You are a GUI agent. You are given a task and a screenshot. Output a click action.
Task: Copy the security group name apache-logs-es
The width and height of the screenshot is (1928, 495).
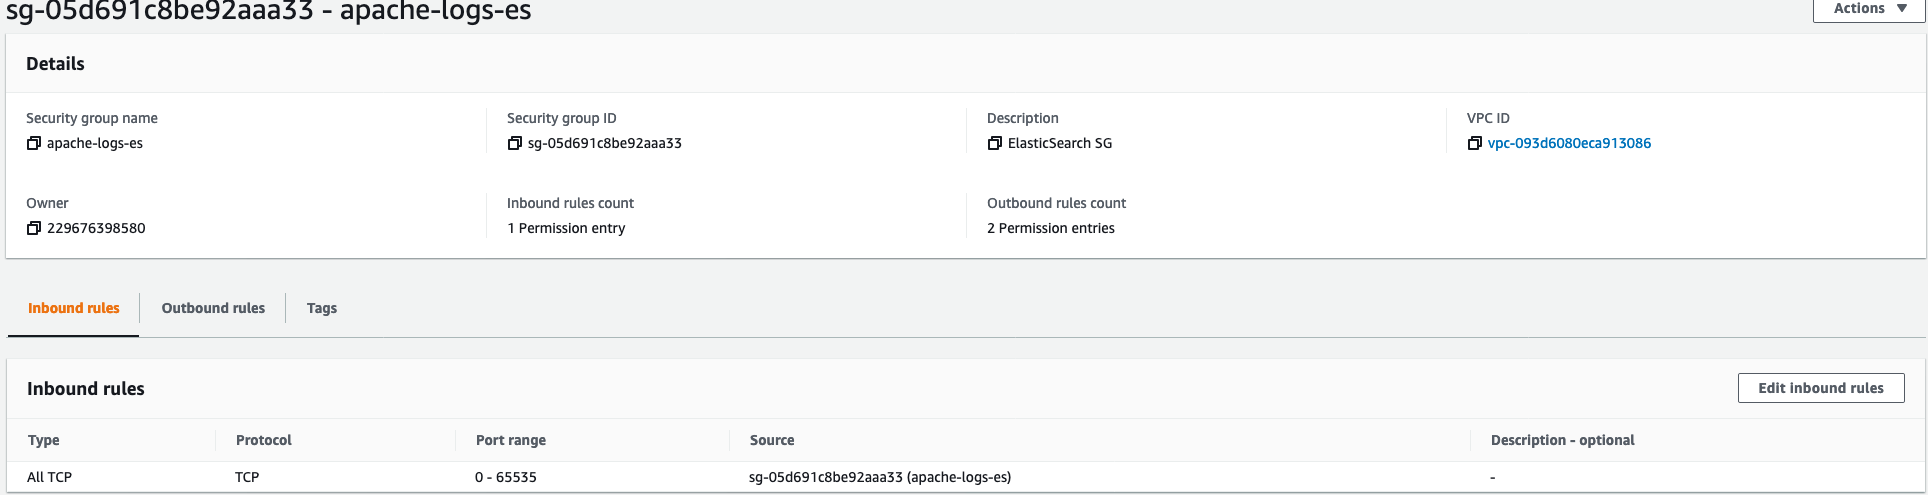(34, 143)
